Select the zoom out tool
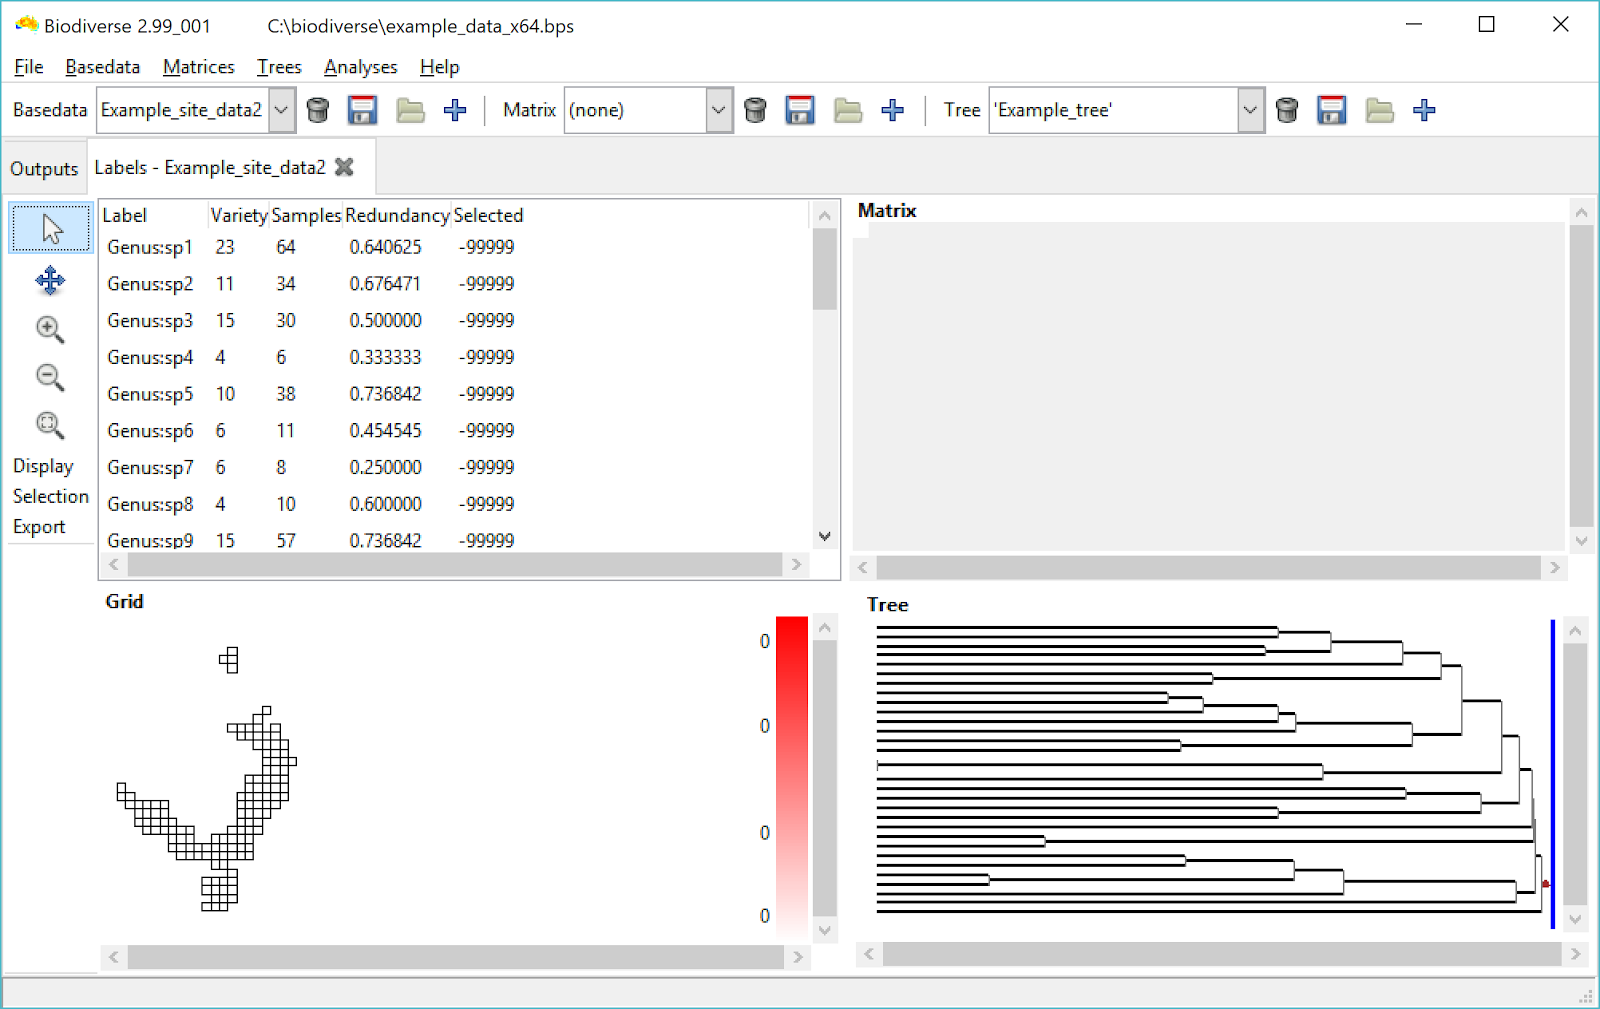The height and width of the screenshot is (1009, 1600). (x=50, y=377)
